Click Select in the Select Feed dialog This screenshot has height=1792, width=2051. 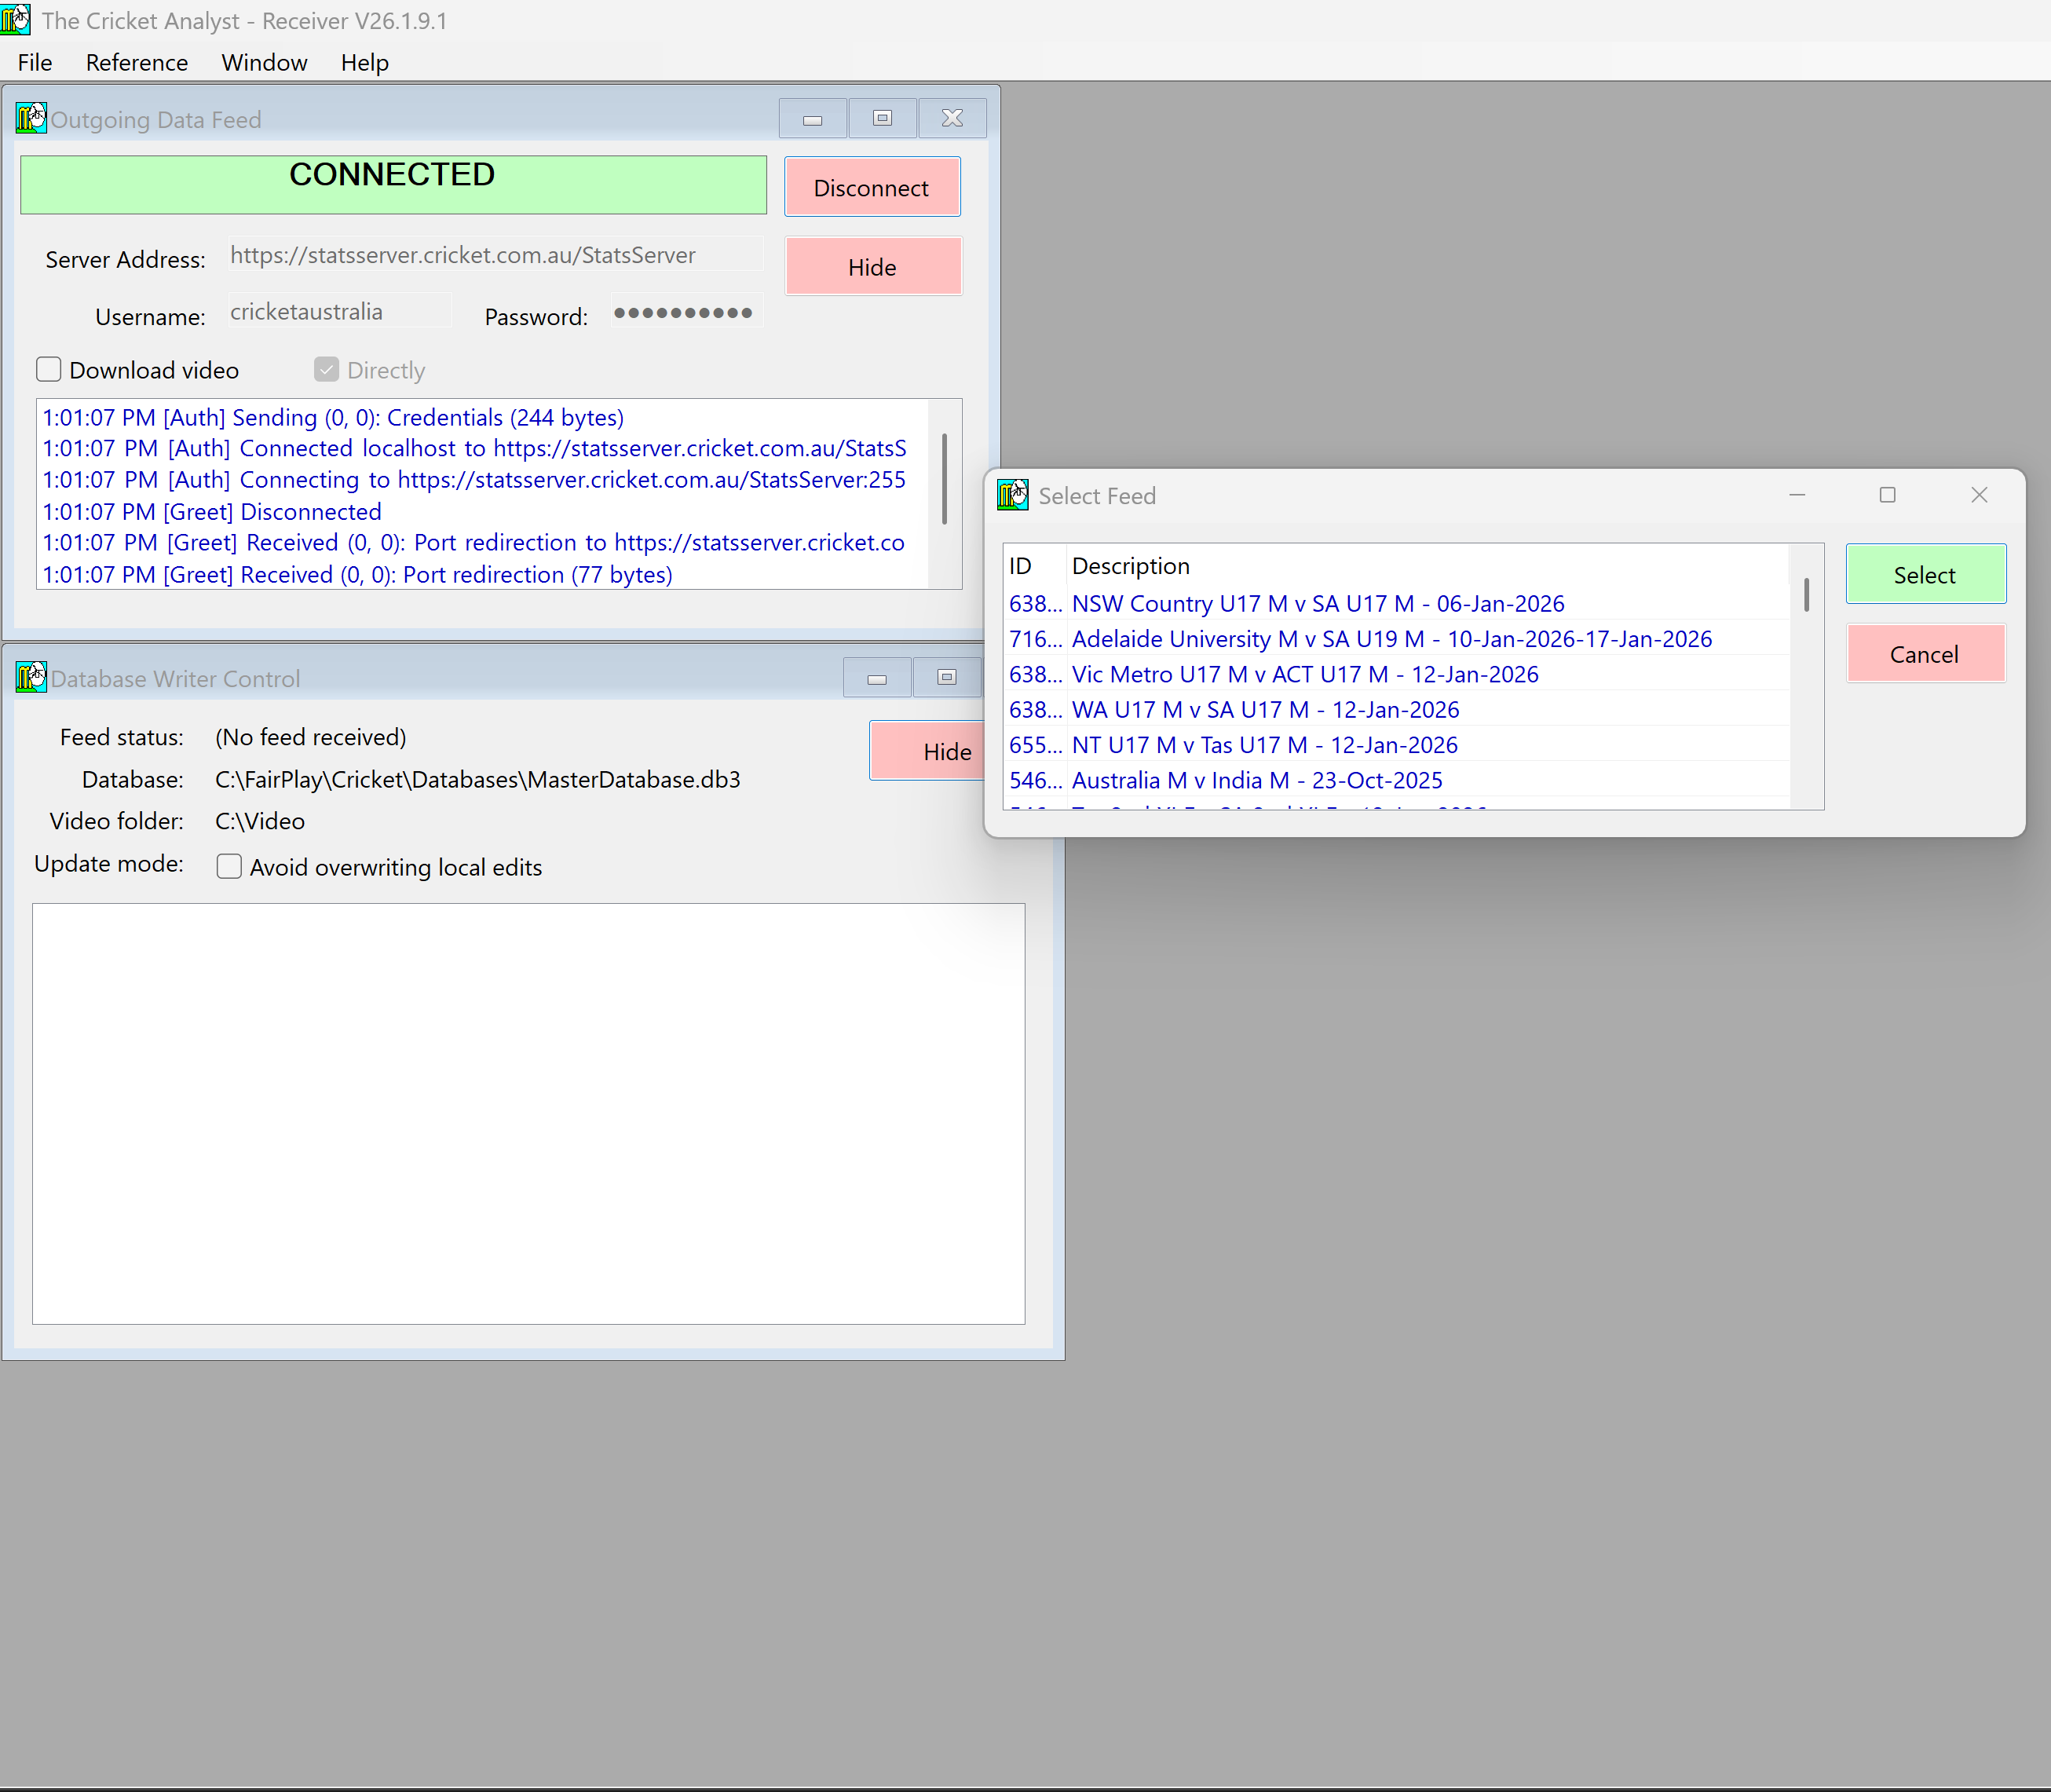1925,574
